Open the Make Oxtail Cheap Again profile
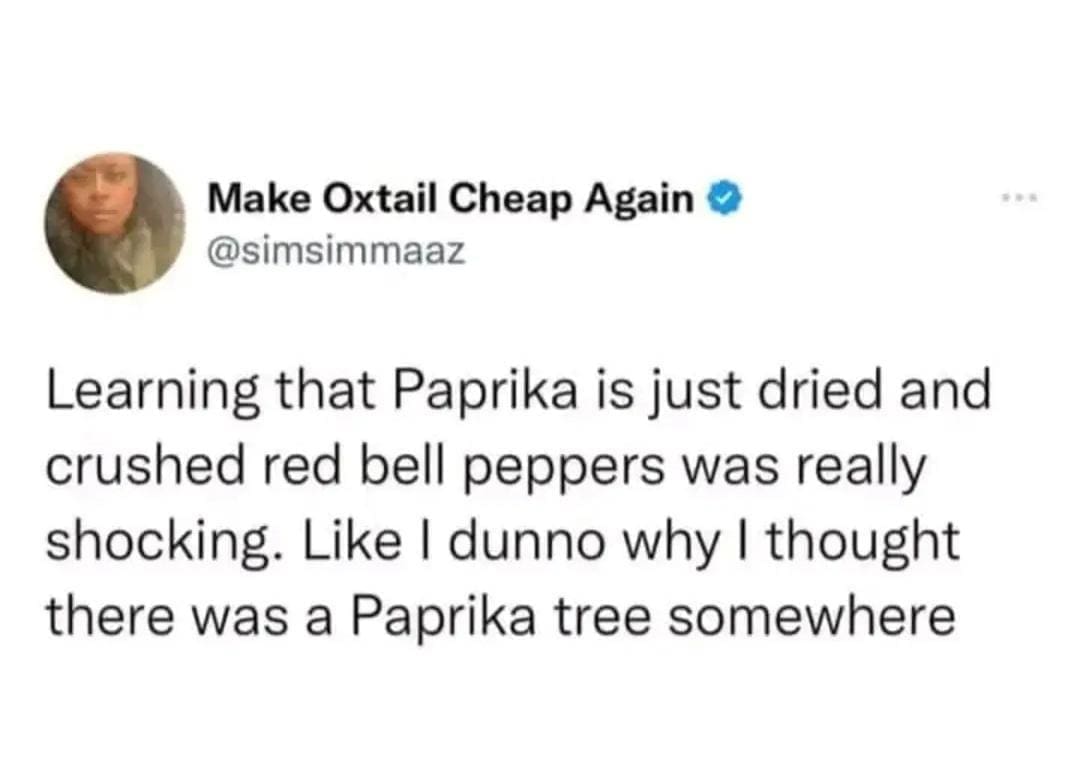Screen dimensions: 1080x782 coord(450,201)
